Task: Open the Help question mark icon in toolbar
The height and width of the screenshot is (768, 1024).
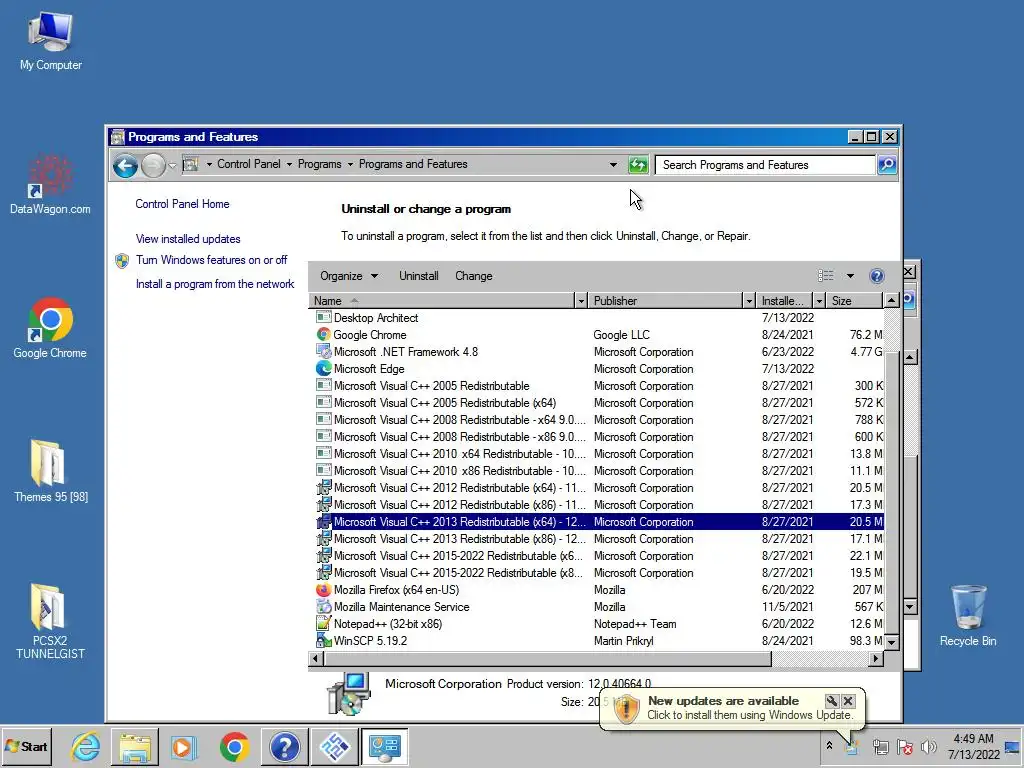Action: [x=876, y=276]
